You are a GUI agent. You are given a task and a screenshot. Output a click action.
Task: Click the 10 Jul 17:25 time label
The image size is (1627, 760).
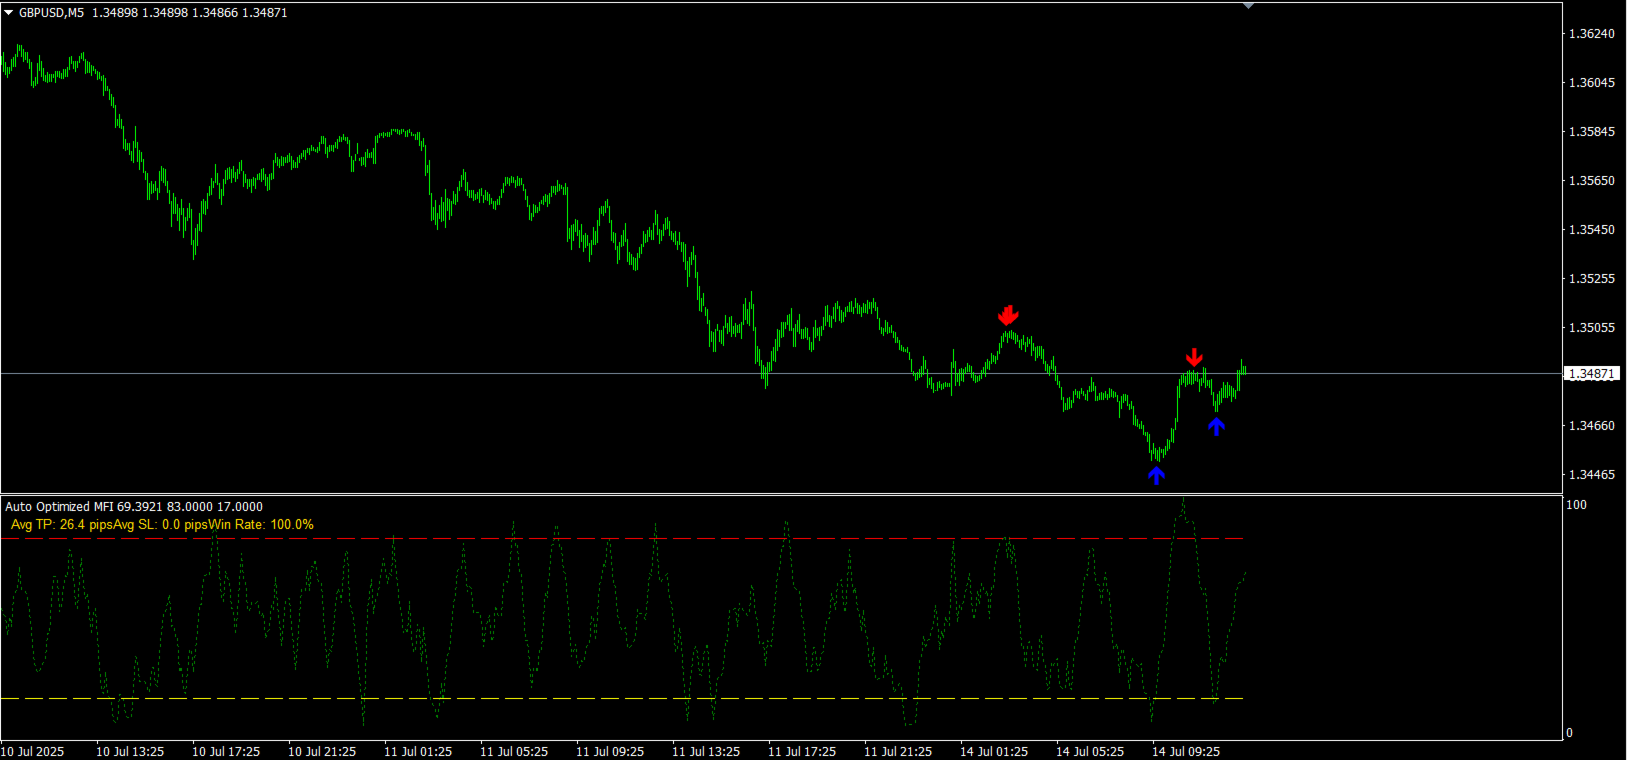pos(226,752)
